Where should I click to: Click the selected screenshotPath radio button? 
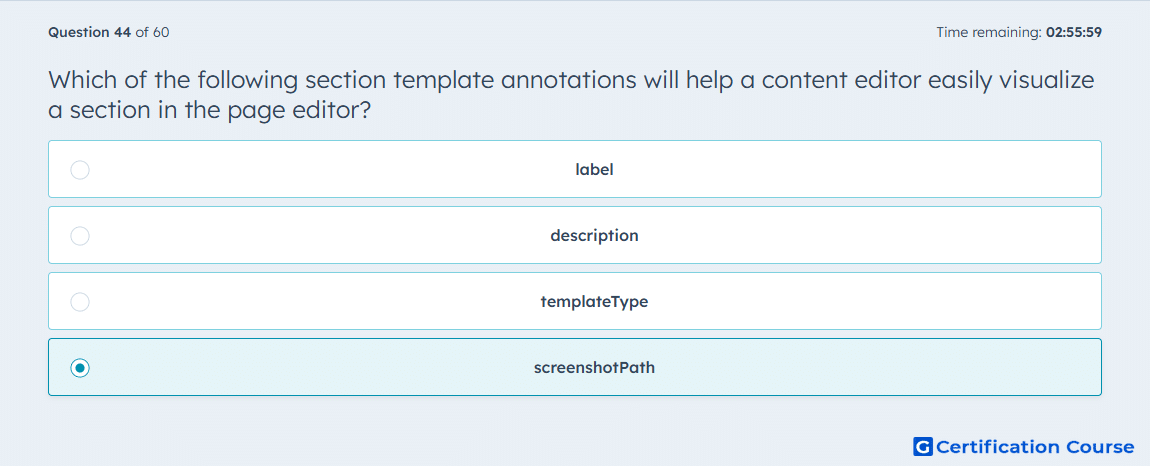(x=80, y=368)
